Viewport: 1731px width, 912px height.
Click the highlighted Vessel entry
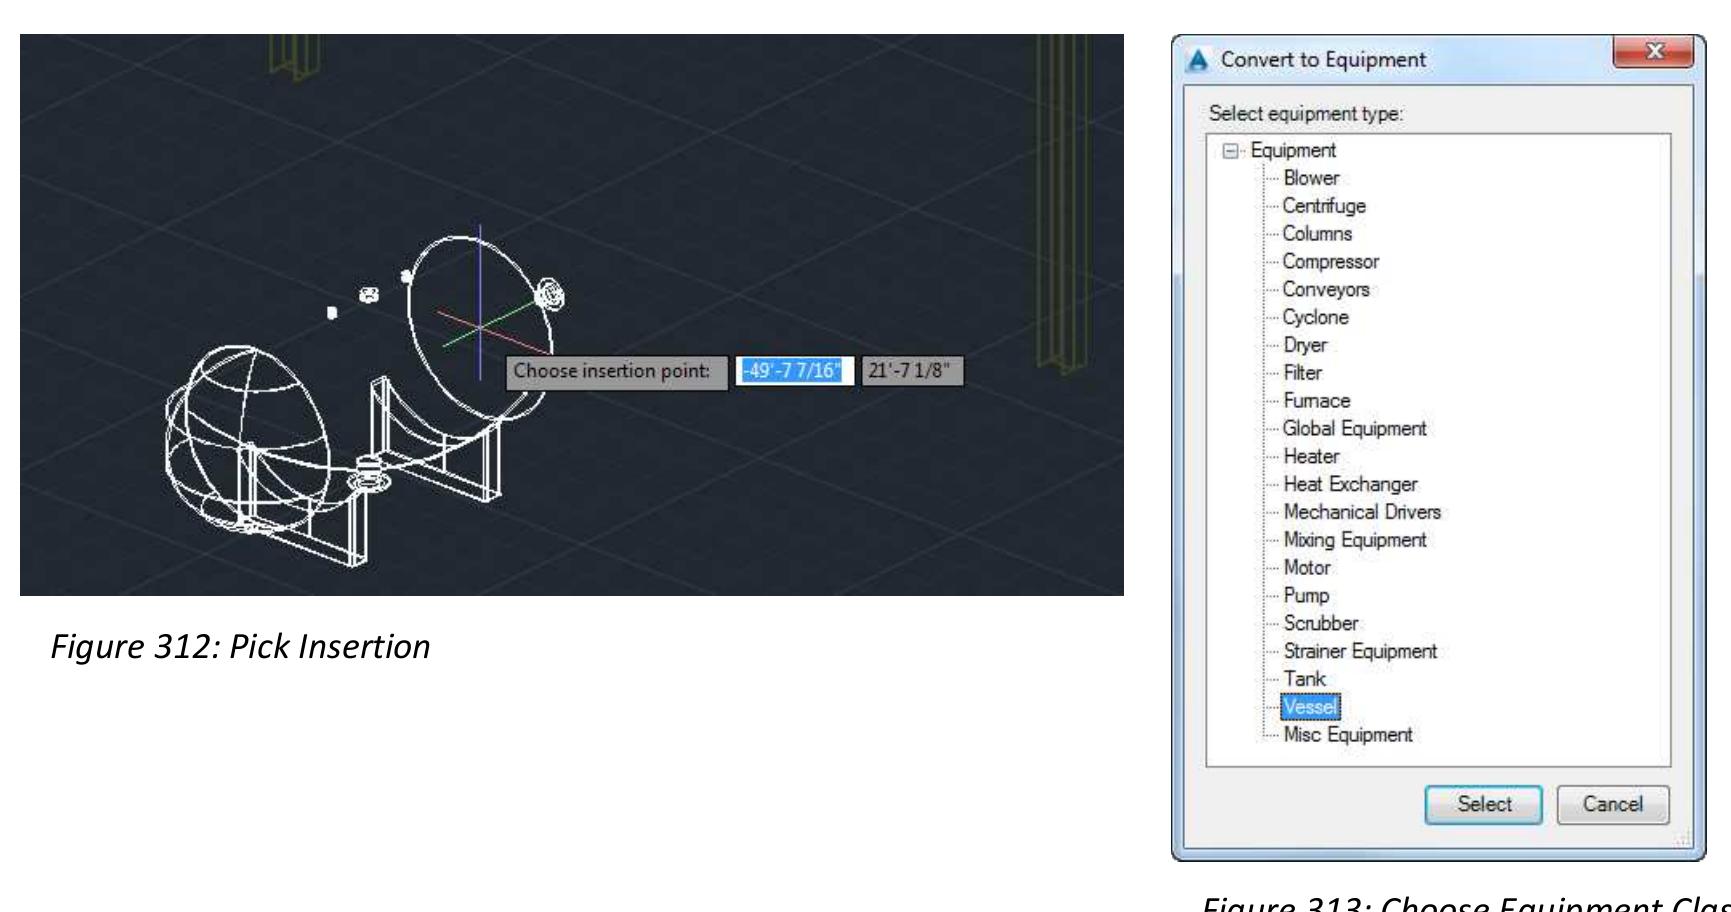click(1310, 707)
